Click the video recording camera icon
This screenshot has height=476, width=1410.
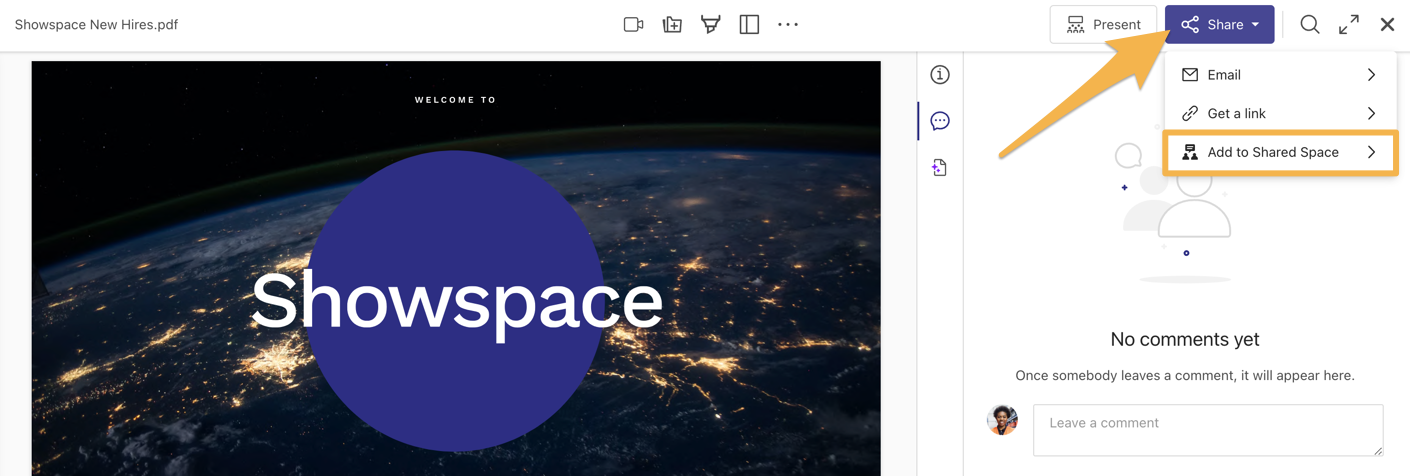(633, 24)
